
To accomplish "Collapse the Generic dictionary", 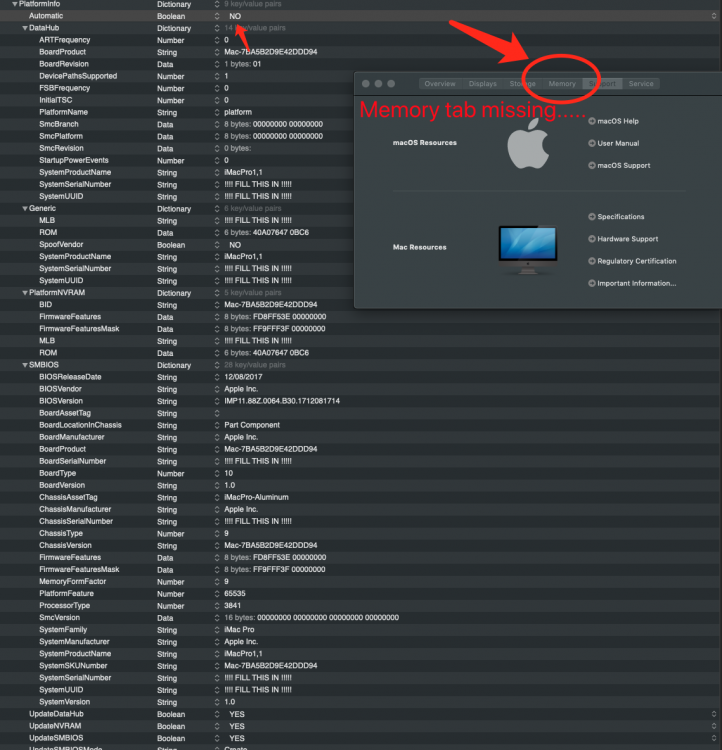I will [25, 209].
